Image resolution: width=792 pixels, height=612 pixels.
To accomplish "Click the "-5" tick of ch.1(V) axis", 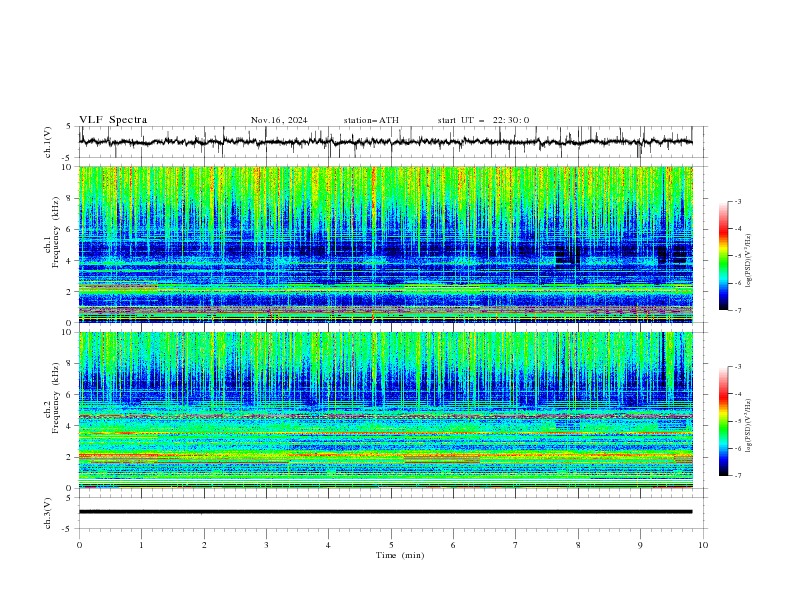I will (x=68, y=158).
